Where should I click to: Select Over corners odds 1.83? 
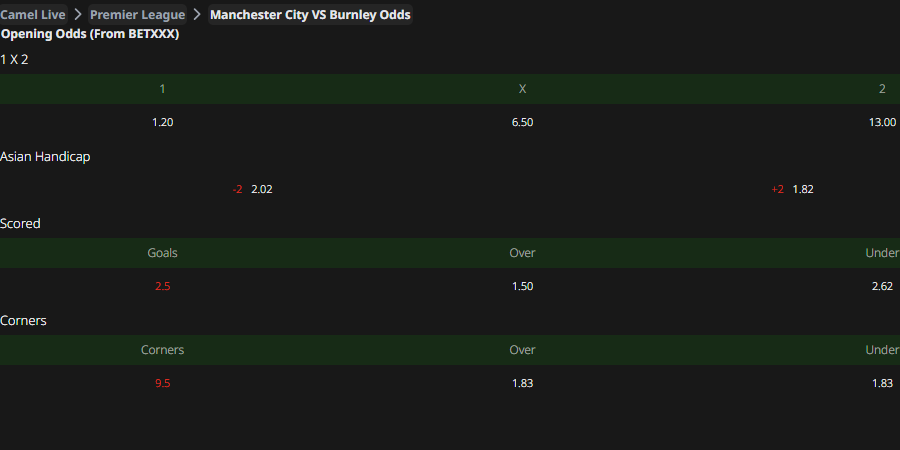point(522,383)
